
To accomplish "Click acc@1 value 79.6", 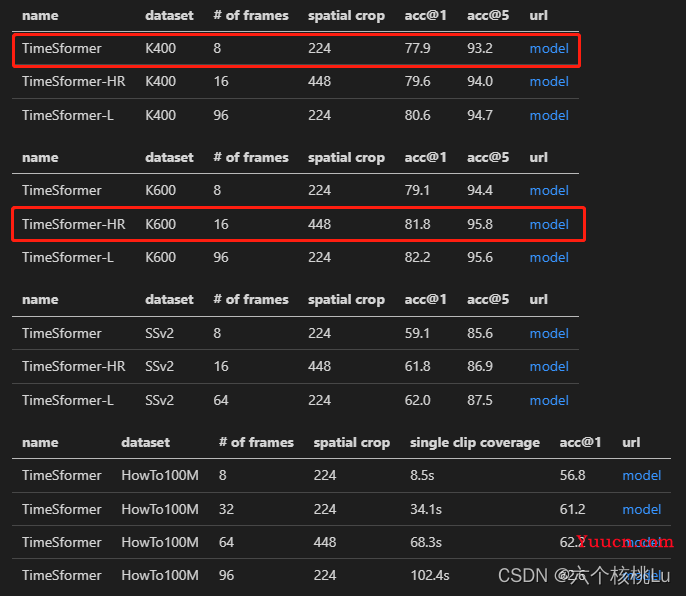I will point(417,81).
